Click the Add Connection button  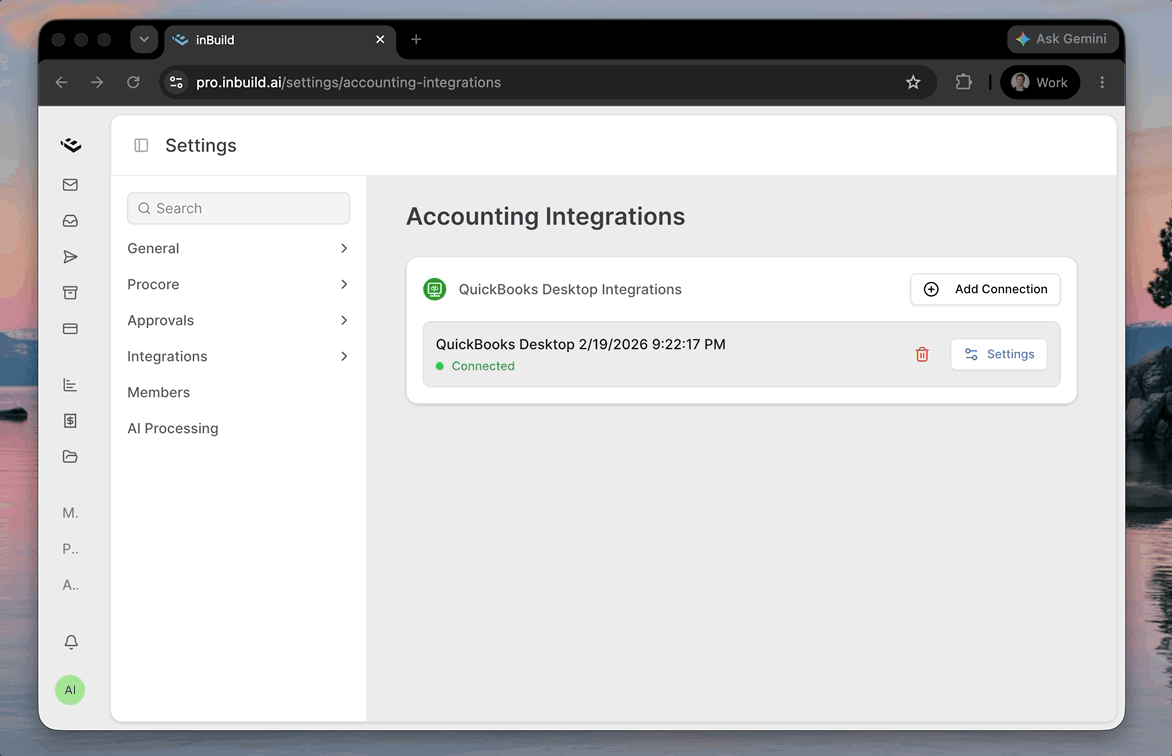coord(985,289)
